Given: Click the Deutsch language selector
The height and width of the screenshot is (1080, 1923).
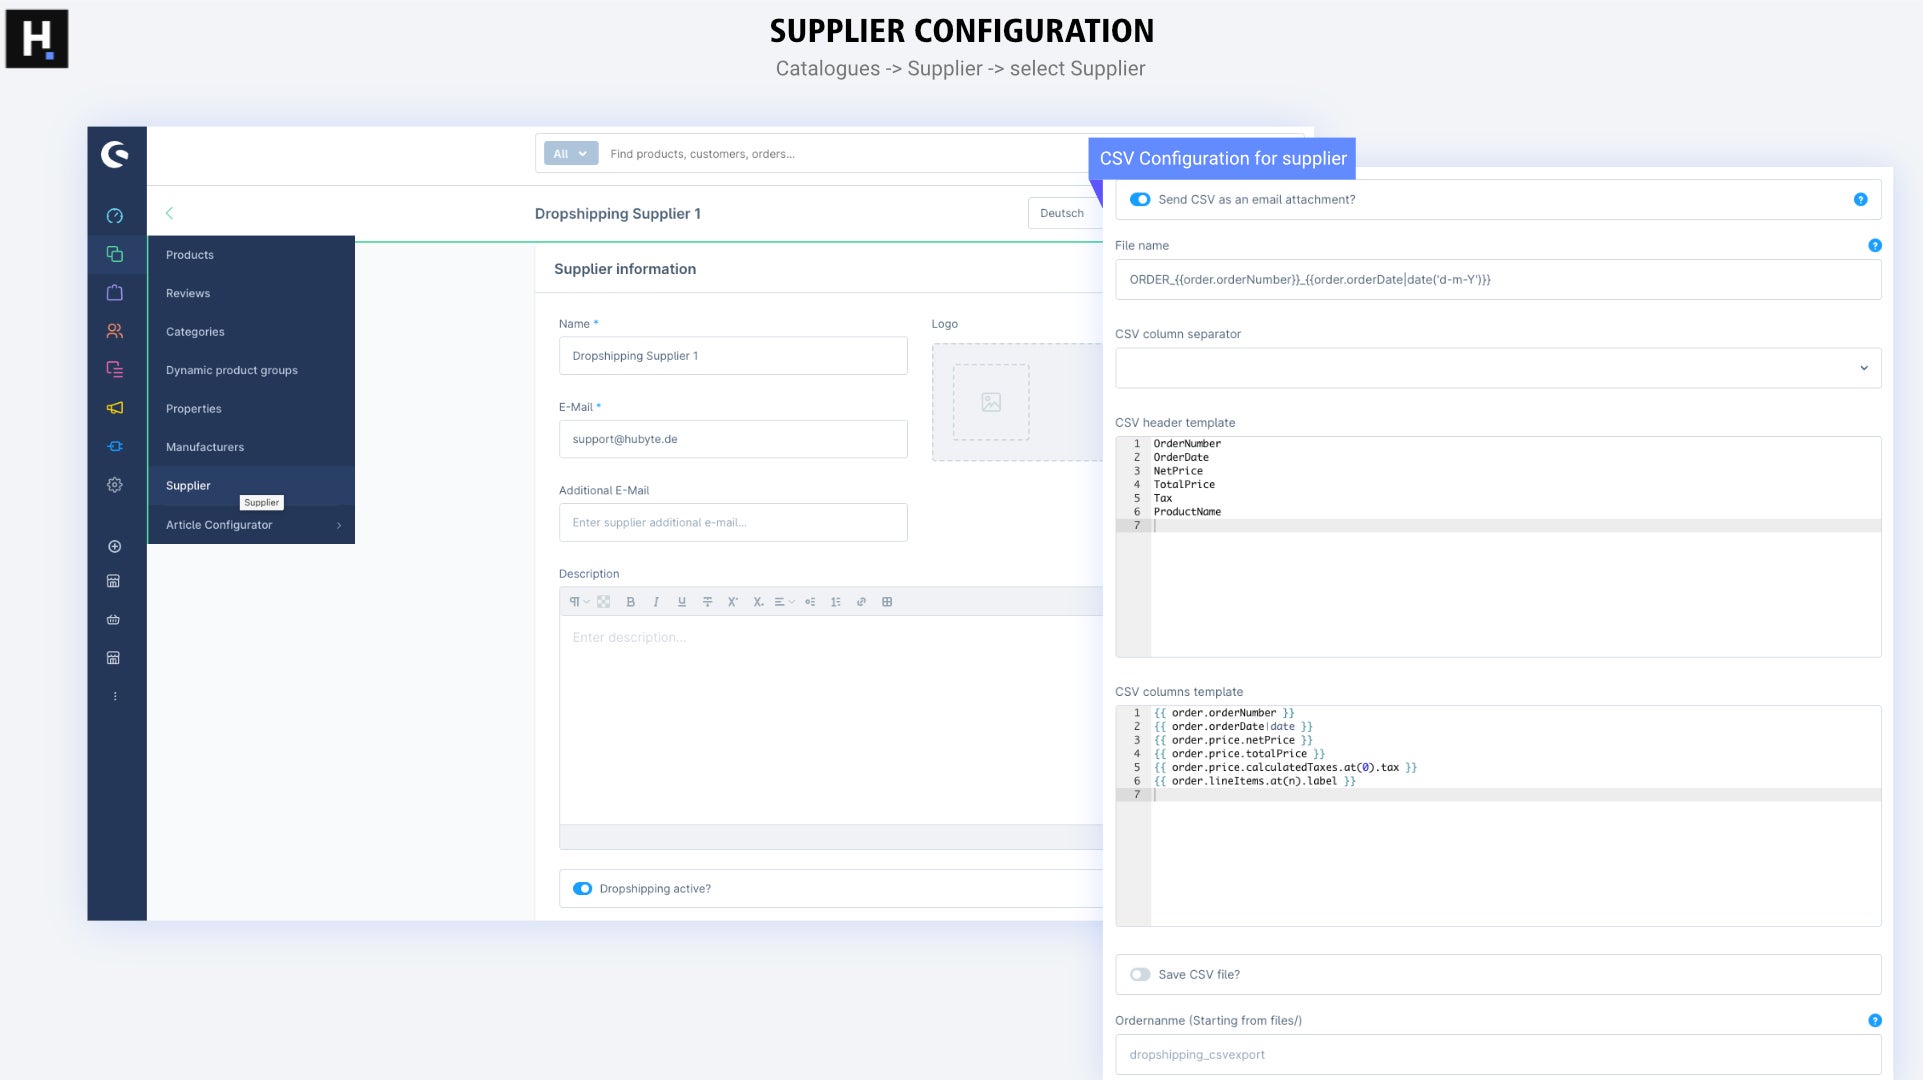Looking at the screenshot, I should (x=1061, y=213).
